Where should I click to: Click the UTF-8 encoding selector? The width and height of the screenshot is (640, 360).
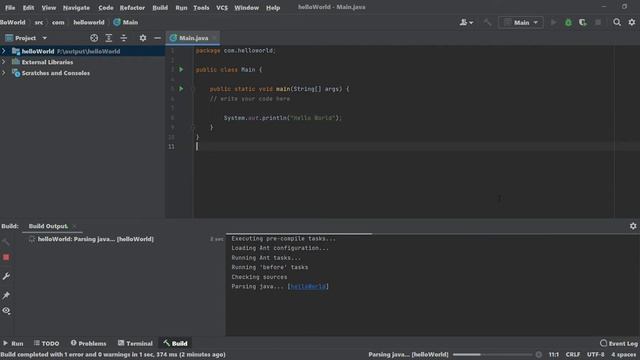pos(596,355)
